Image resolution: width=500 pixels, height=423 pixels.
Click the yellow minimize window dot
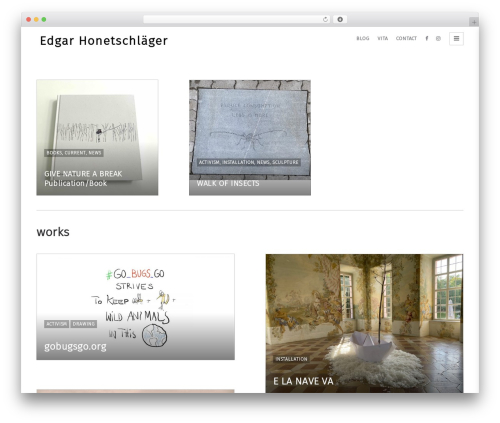(36, 20)
